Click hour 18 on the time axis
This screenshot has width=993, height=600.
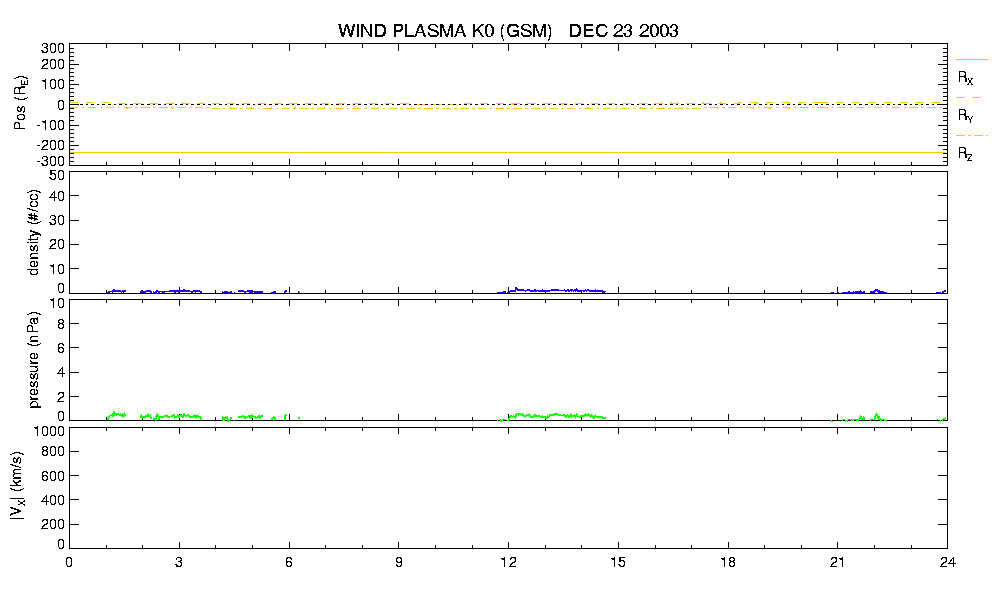click(728, 562)
